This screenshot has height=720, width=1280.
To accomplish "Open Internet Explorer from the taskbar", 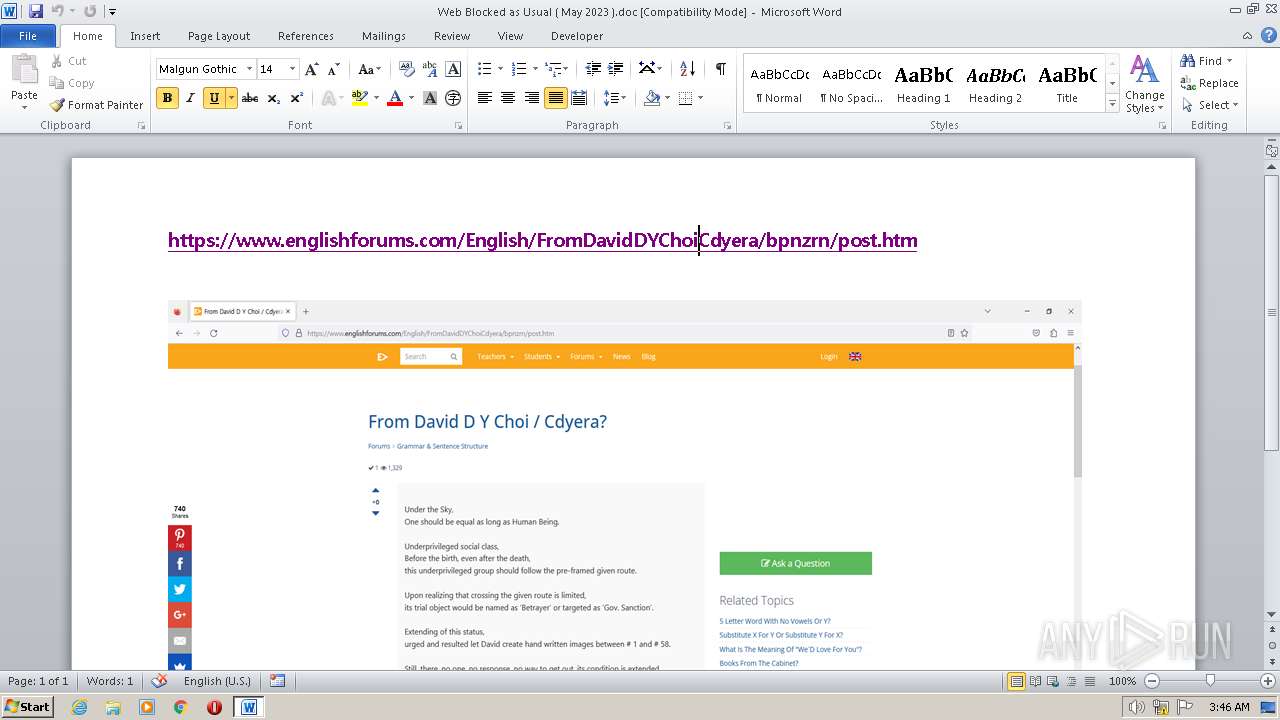I will pos(79,707).
